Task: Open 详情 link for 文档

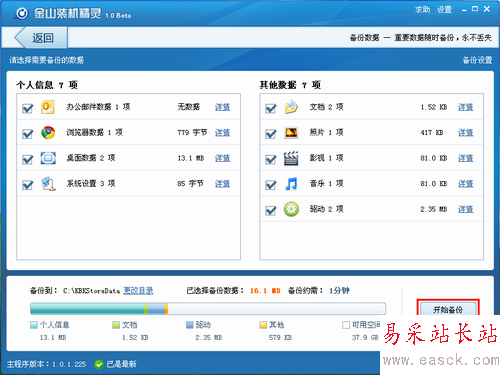Action: (466, 107)
